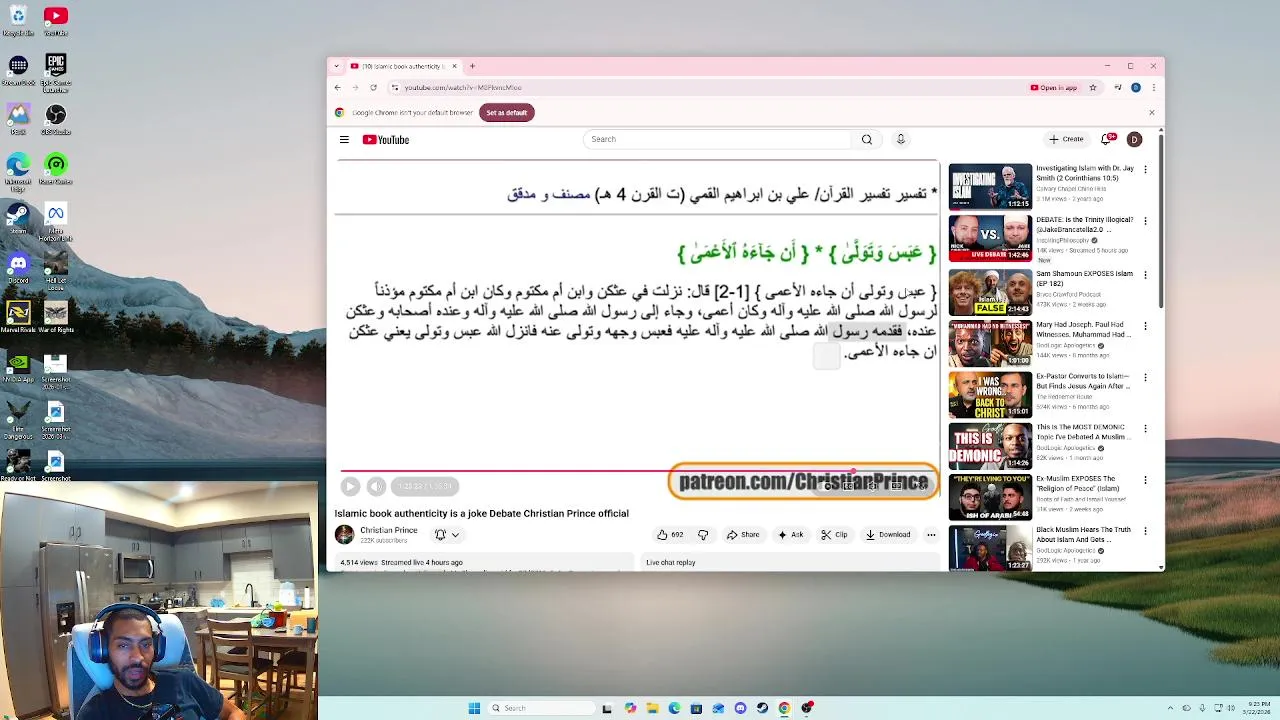Click the Create button

click(x=1066, y=139)
